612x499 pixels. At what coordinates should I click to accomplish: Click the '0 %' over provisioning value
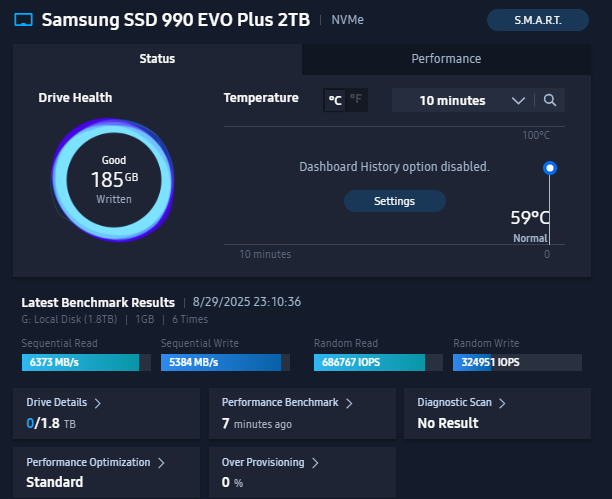coord(232,483)
